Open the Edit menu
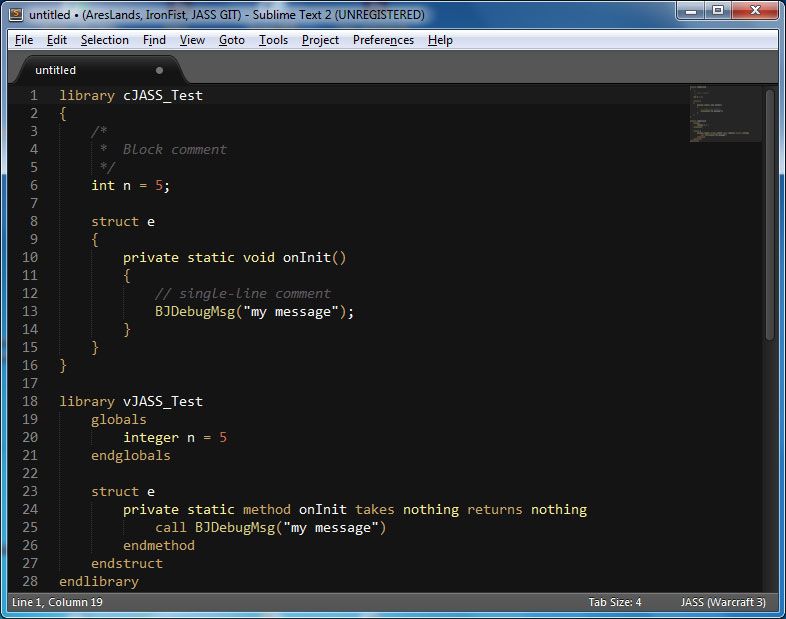The image size is (786, 619). [57, 40]
